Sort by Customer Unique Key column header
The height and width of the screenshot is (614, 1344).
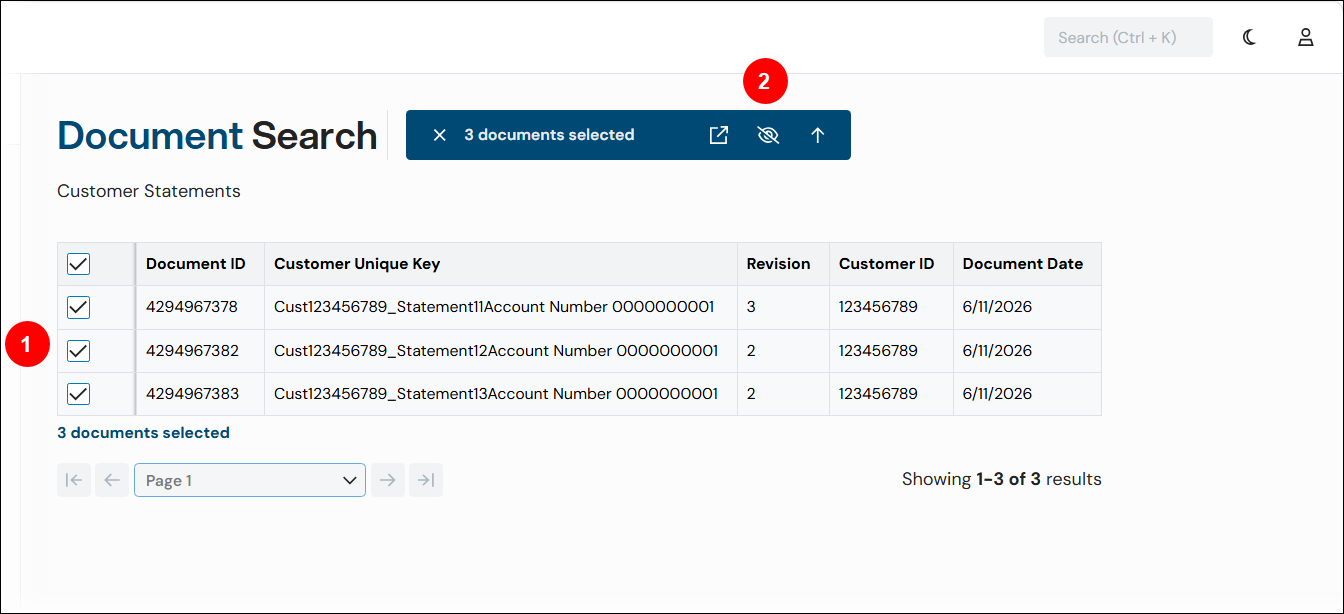point(501,264)
